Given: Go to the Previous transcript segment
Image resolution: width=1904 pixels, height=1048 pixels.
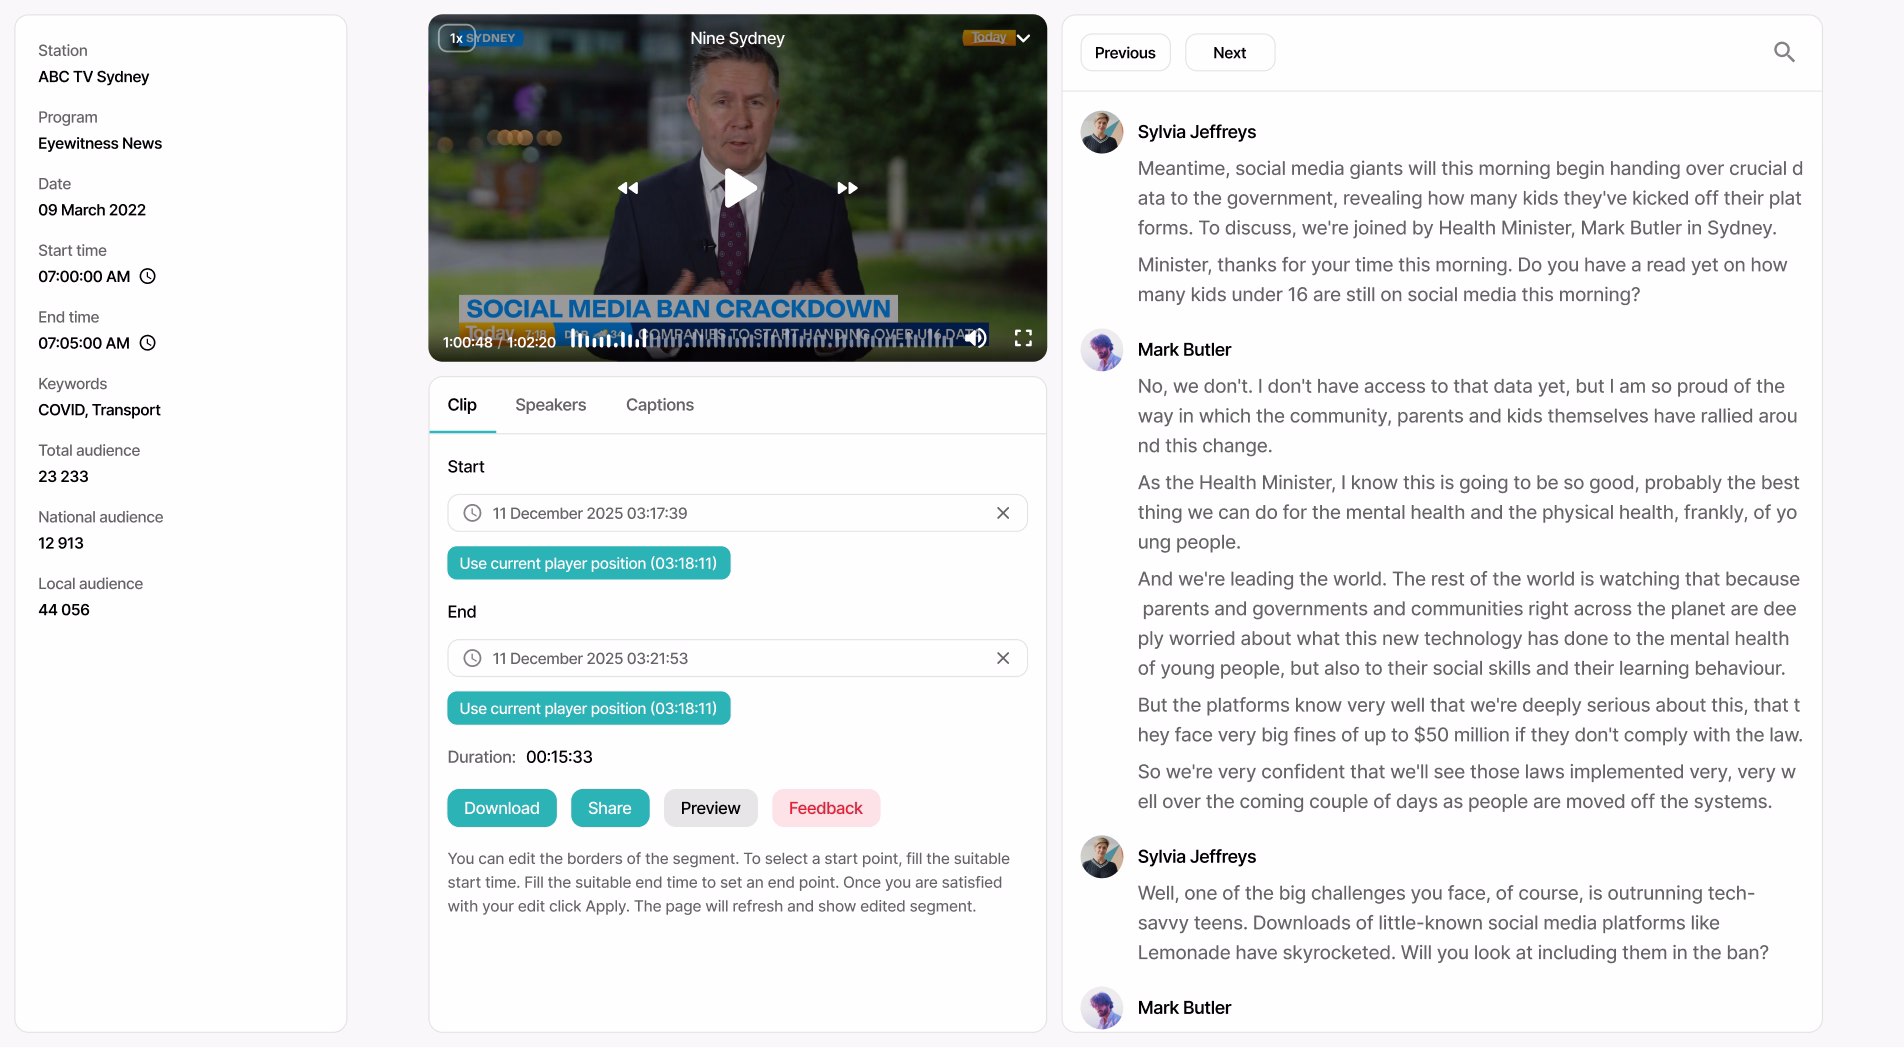Looking at the screenshot, I should point(1125,53).
